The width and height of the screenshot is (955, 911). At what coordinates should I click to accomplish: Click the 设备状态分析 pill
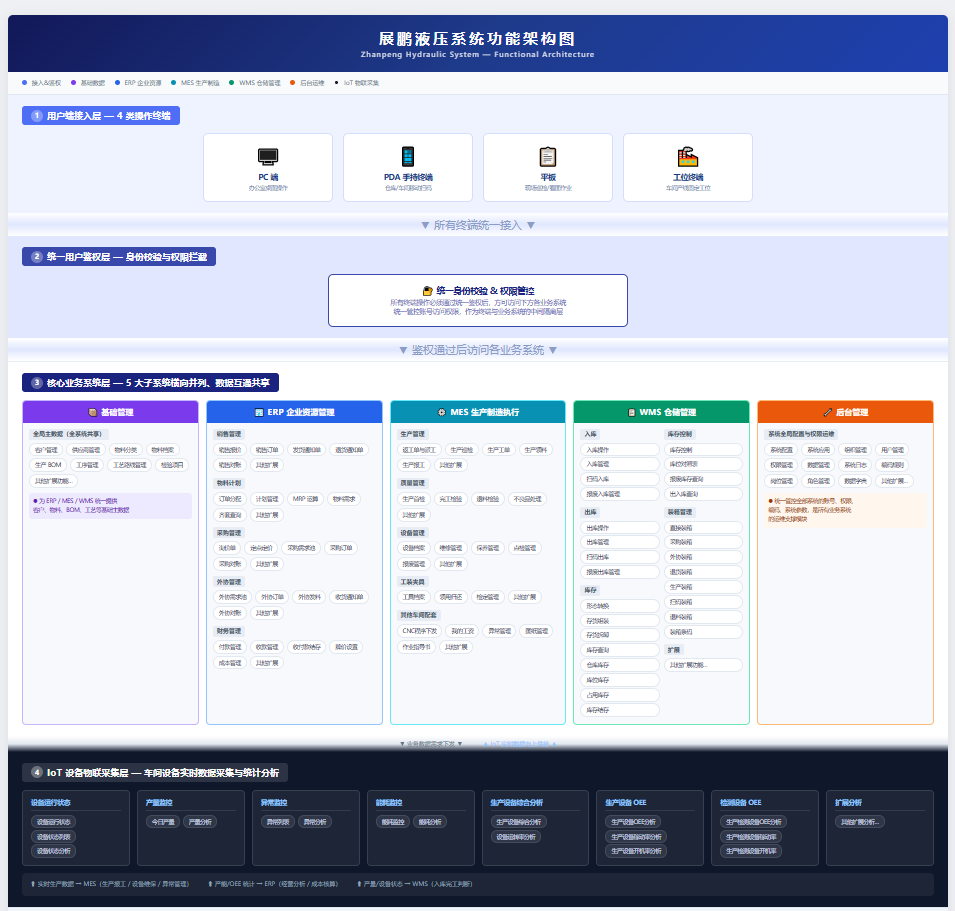54,851
